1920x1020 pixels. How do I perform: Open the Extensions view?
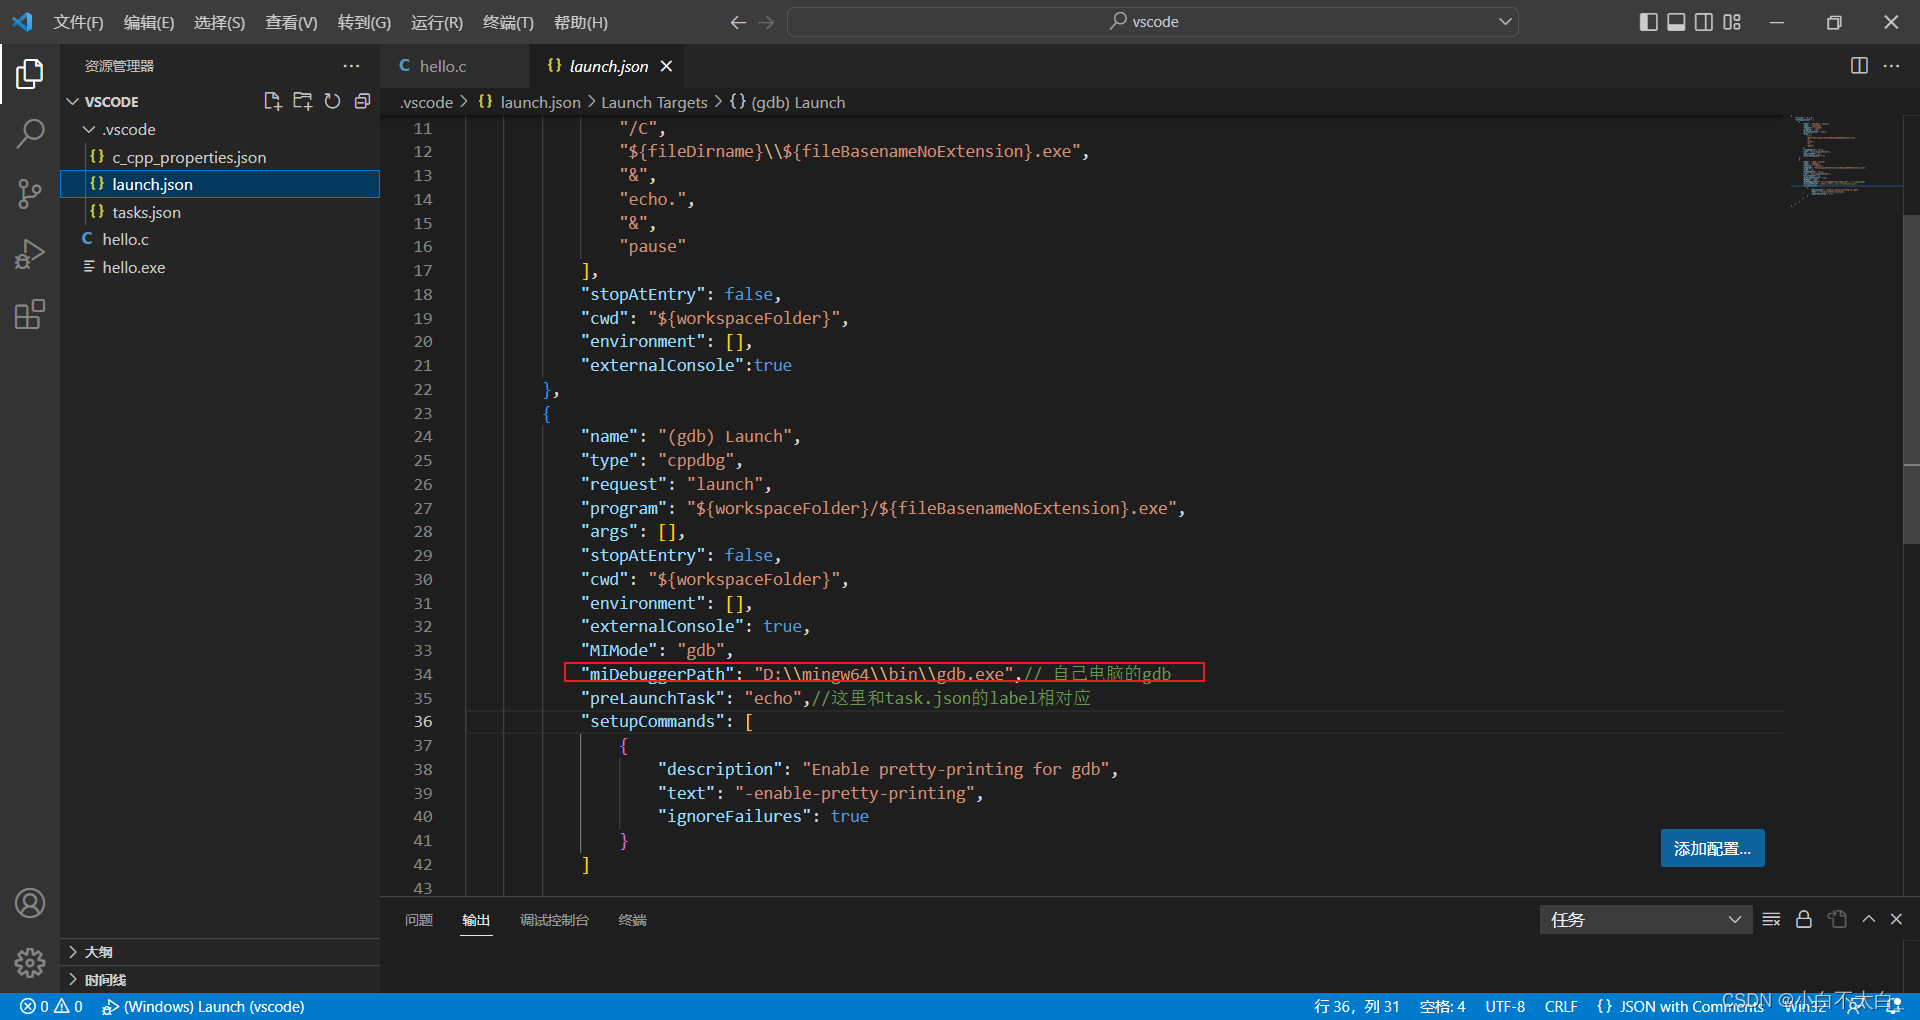[30, 315]
